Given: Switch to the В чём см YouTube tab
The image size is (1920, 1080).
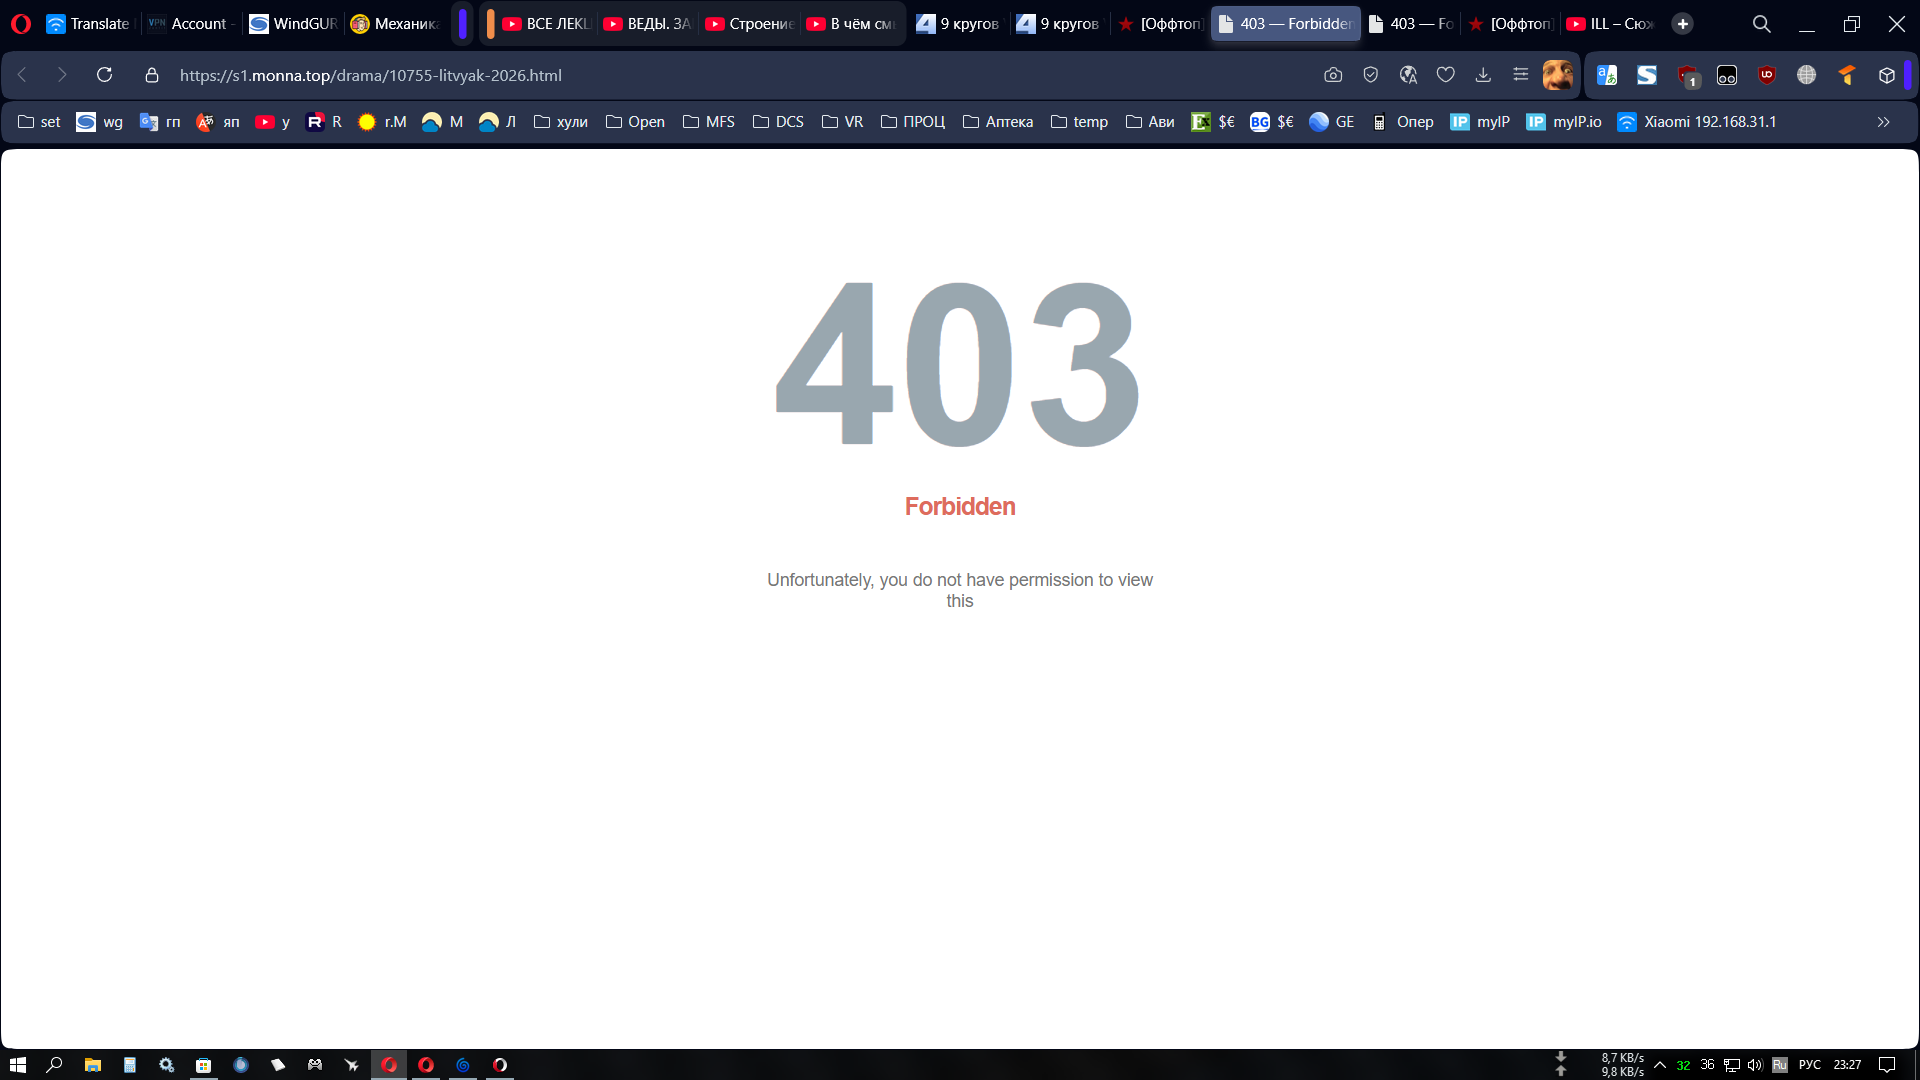Looking at the screenshot, I should tap(851, 24).
